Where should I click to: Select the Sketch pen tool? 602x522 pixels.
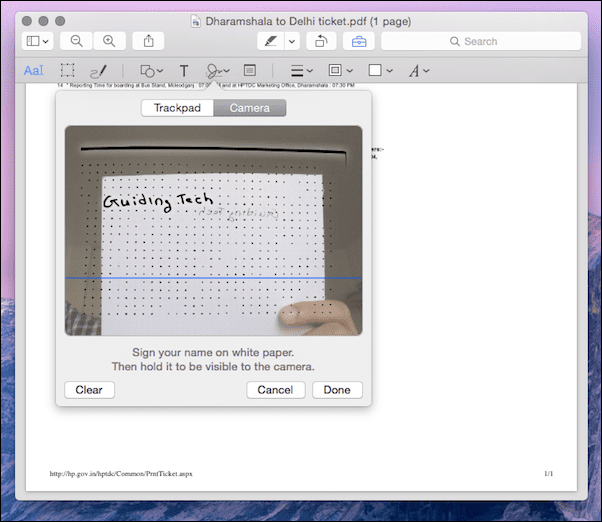pyautogui.click(x=98, y=71)
